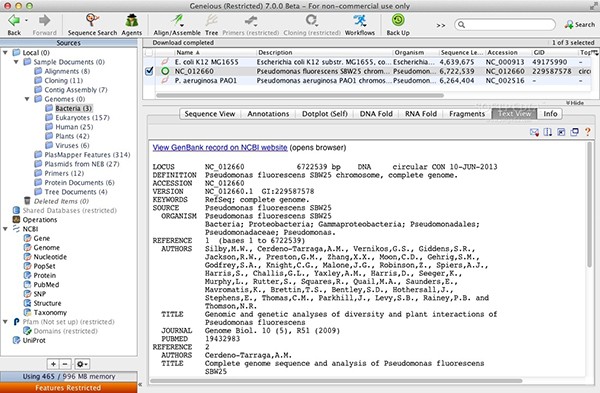Select the NCBI Nucleotide database
The height and width of the screenshot is (393, 600).
coord(45,257)
